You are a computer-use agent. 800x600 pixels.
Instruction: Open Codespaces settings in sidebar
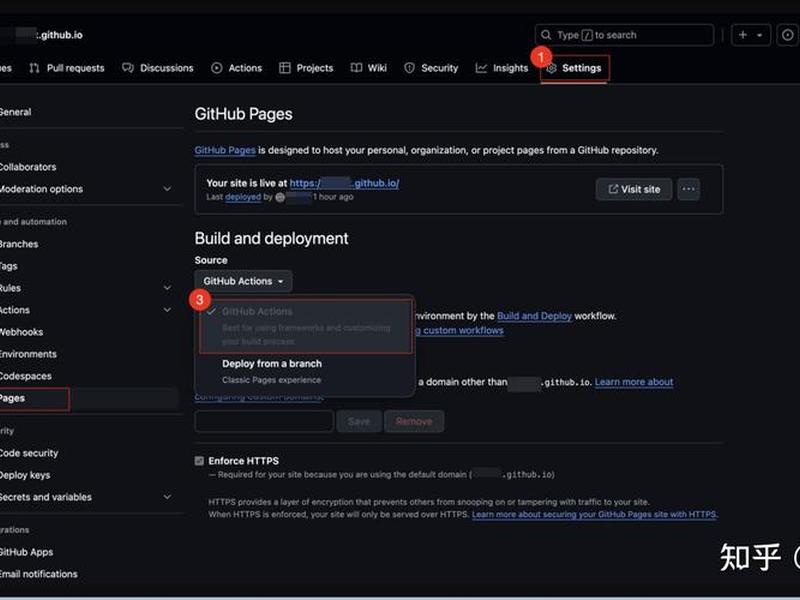pos(26,377)
